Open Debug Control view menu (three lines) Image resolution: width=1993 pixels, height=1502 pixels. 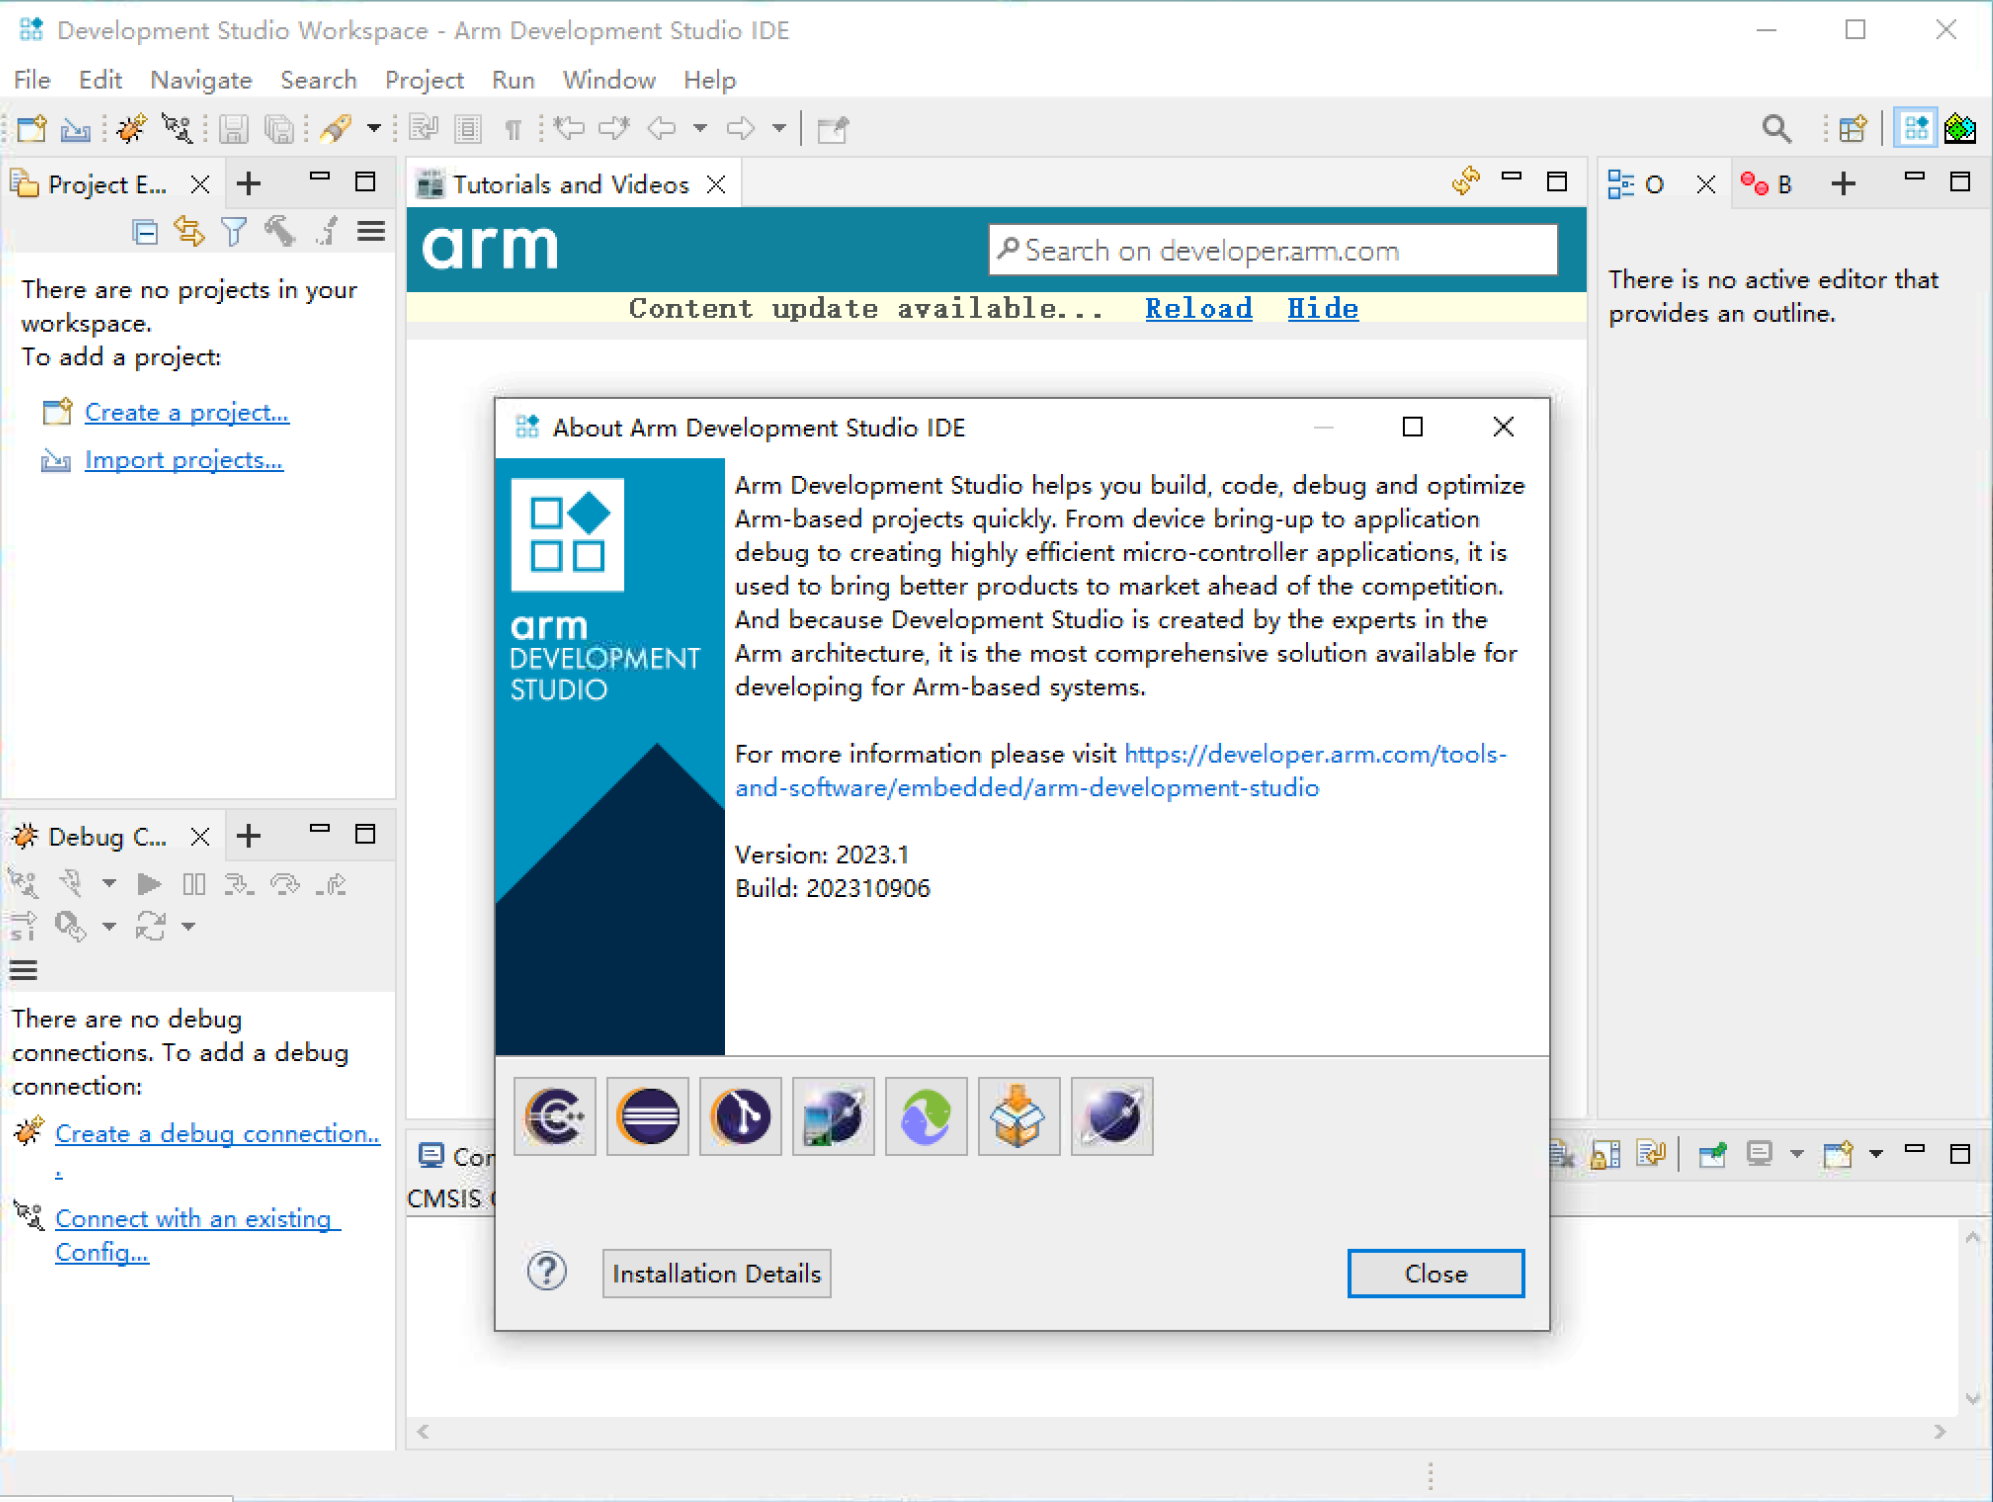click(23, 970)
